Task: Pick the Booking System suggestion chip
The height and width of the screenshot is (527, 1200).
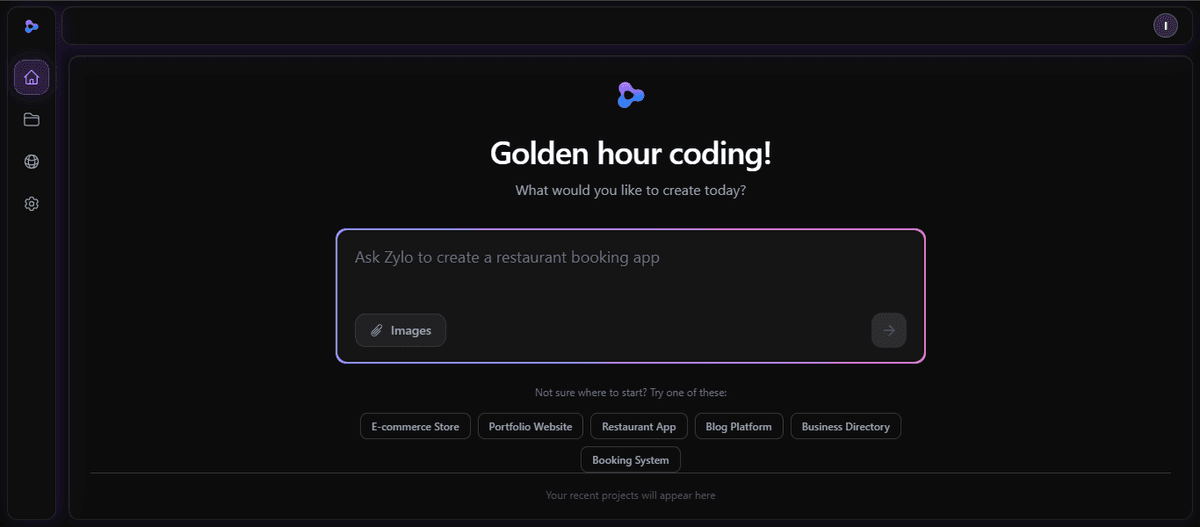Action: 630,460
